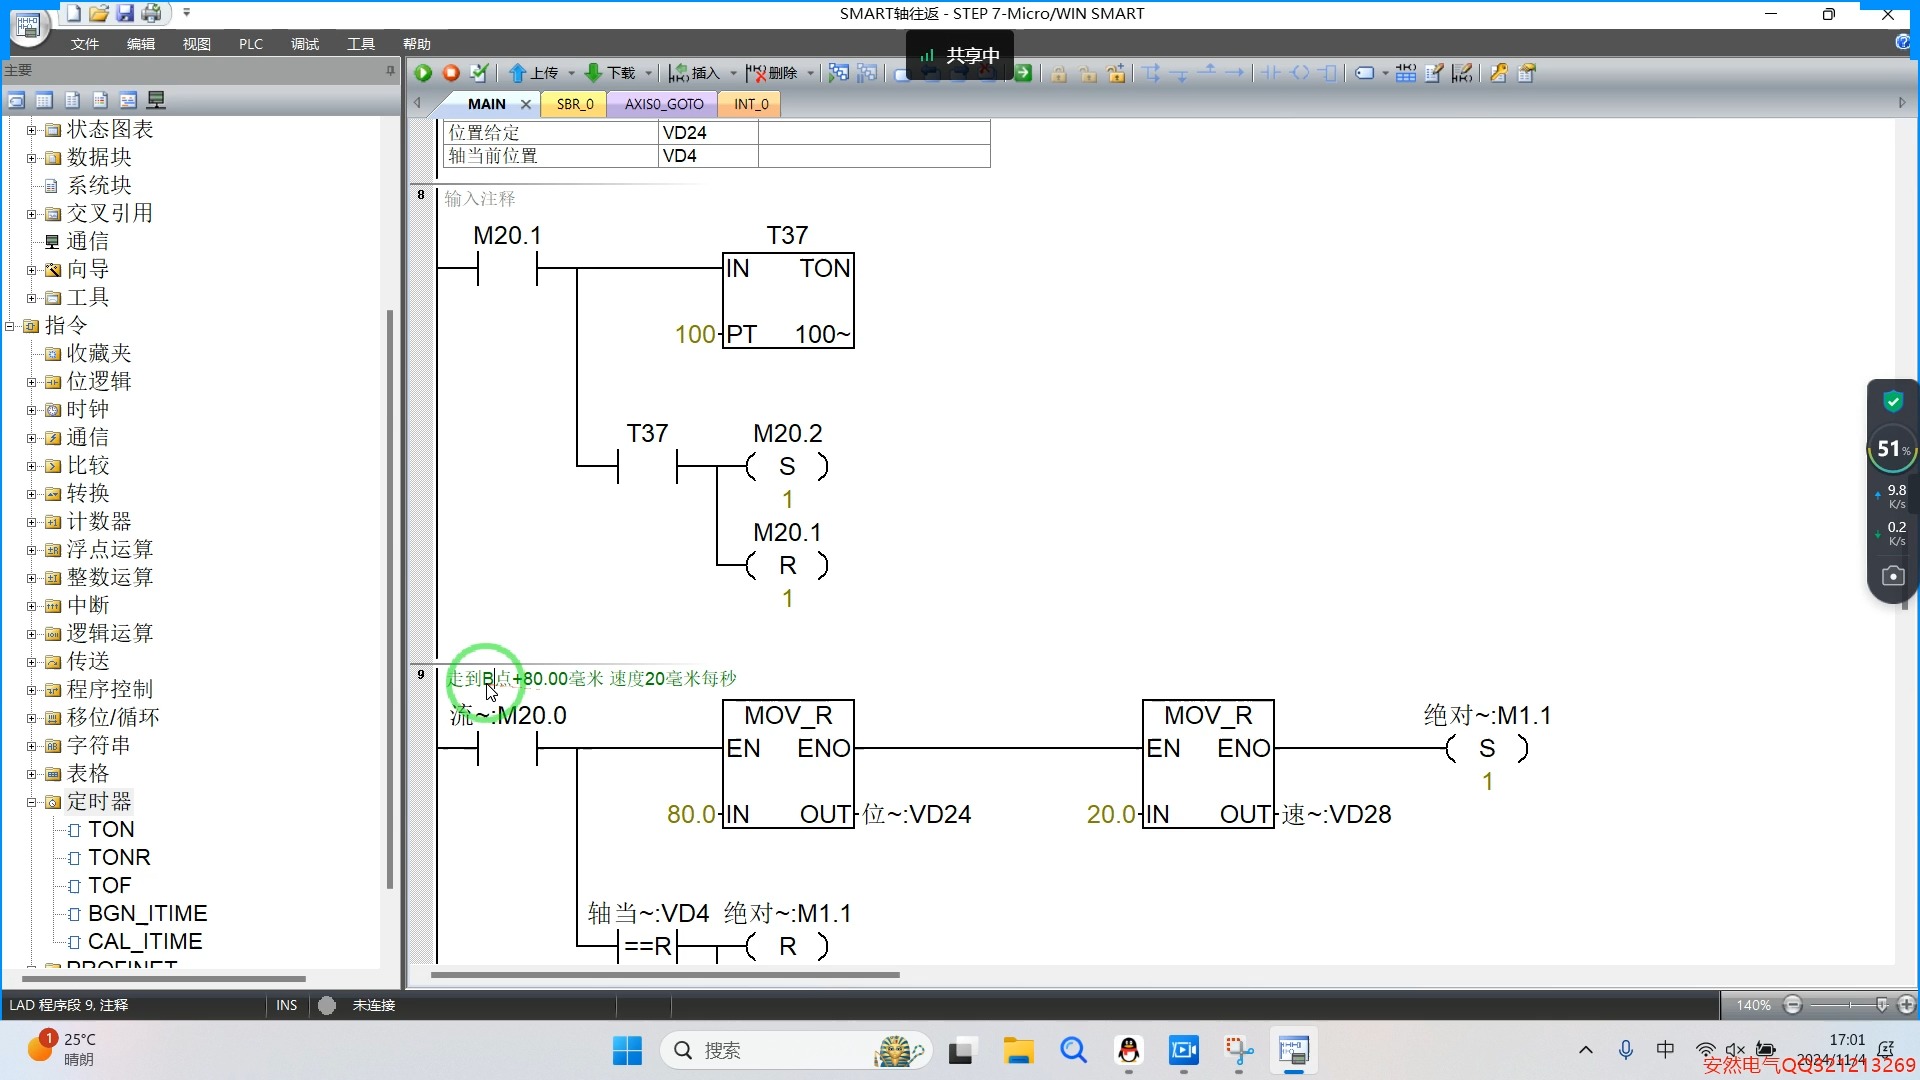1920x1080 pixels.
Task: Click the red Stop PLC button
Action: [x=451, y=73]
